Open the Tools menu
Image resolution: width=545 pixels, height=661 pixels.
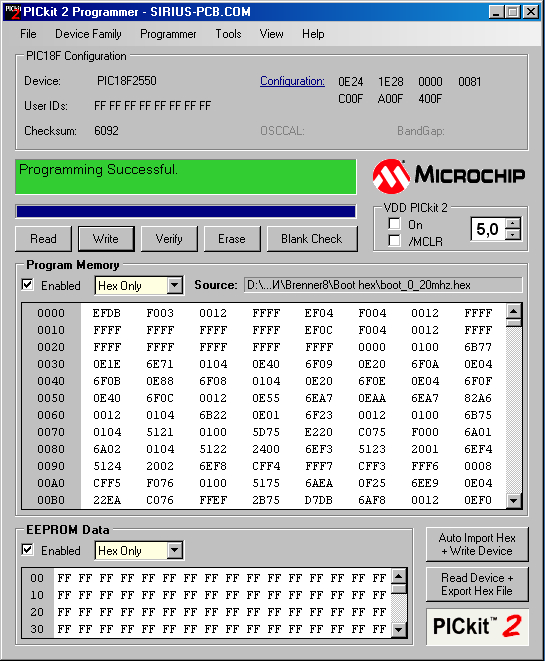[228, 34]
